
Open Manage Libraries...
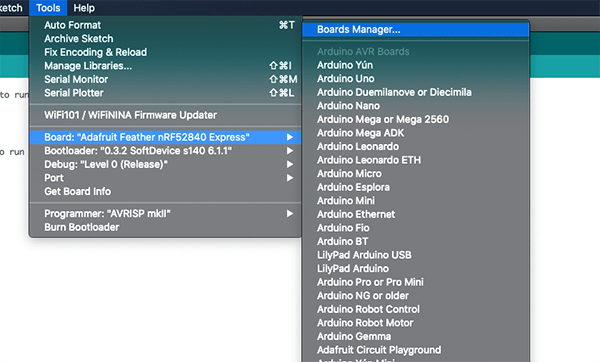(165, 66)
